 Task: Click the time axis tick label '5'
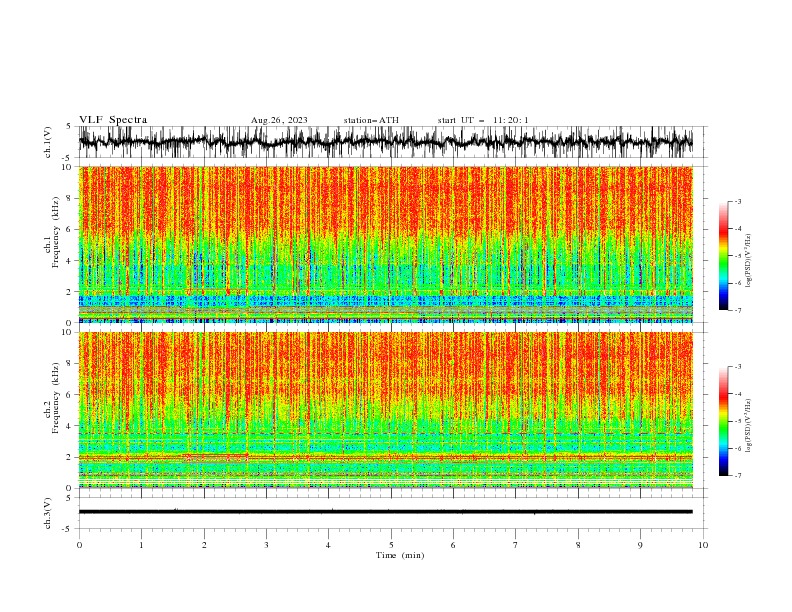coord(391,545)
